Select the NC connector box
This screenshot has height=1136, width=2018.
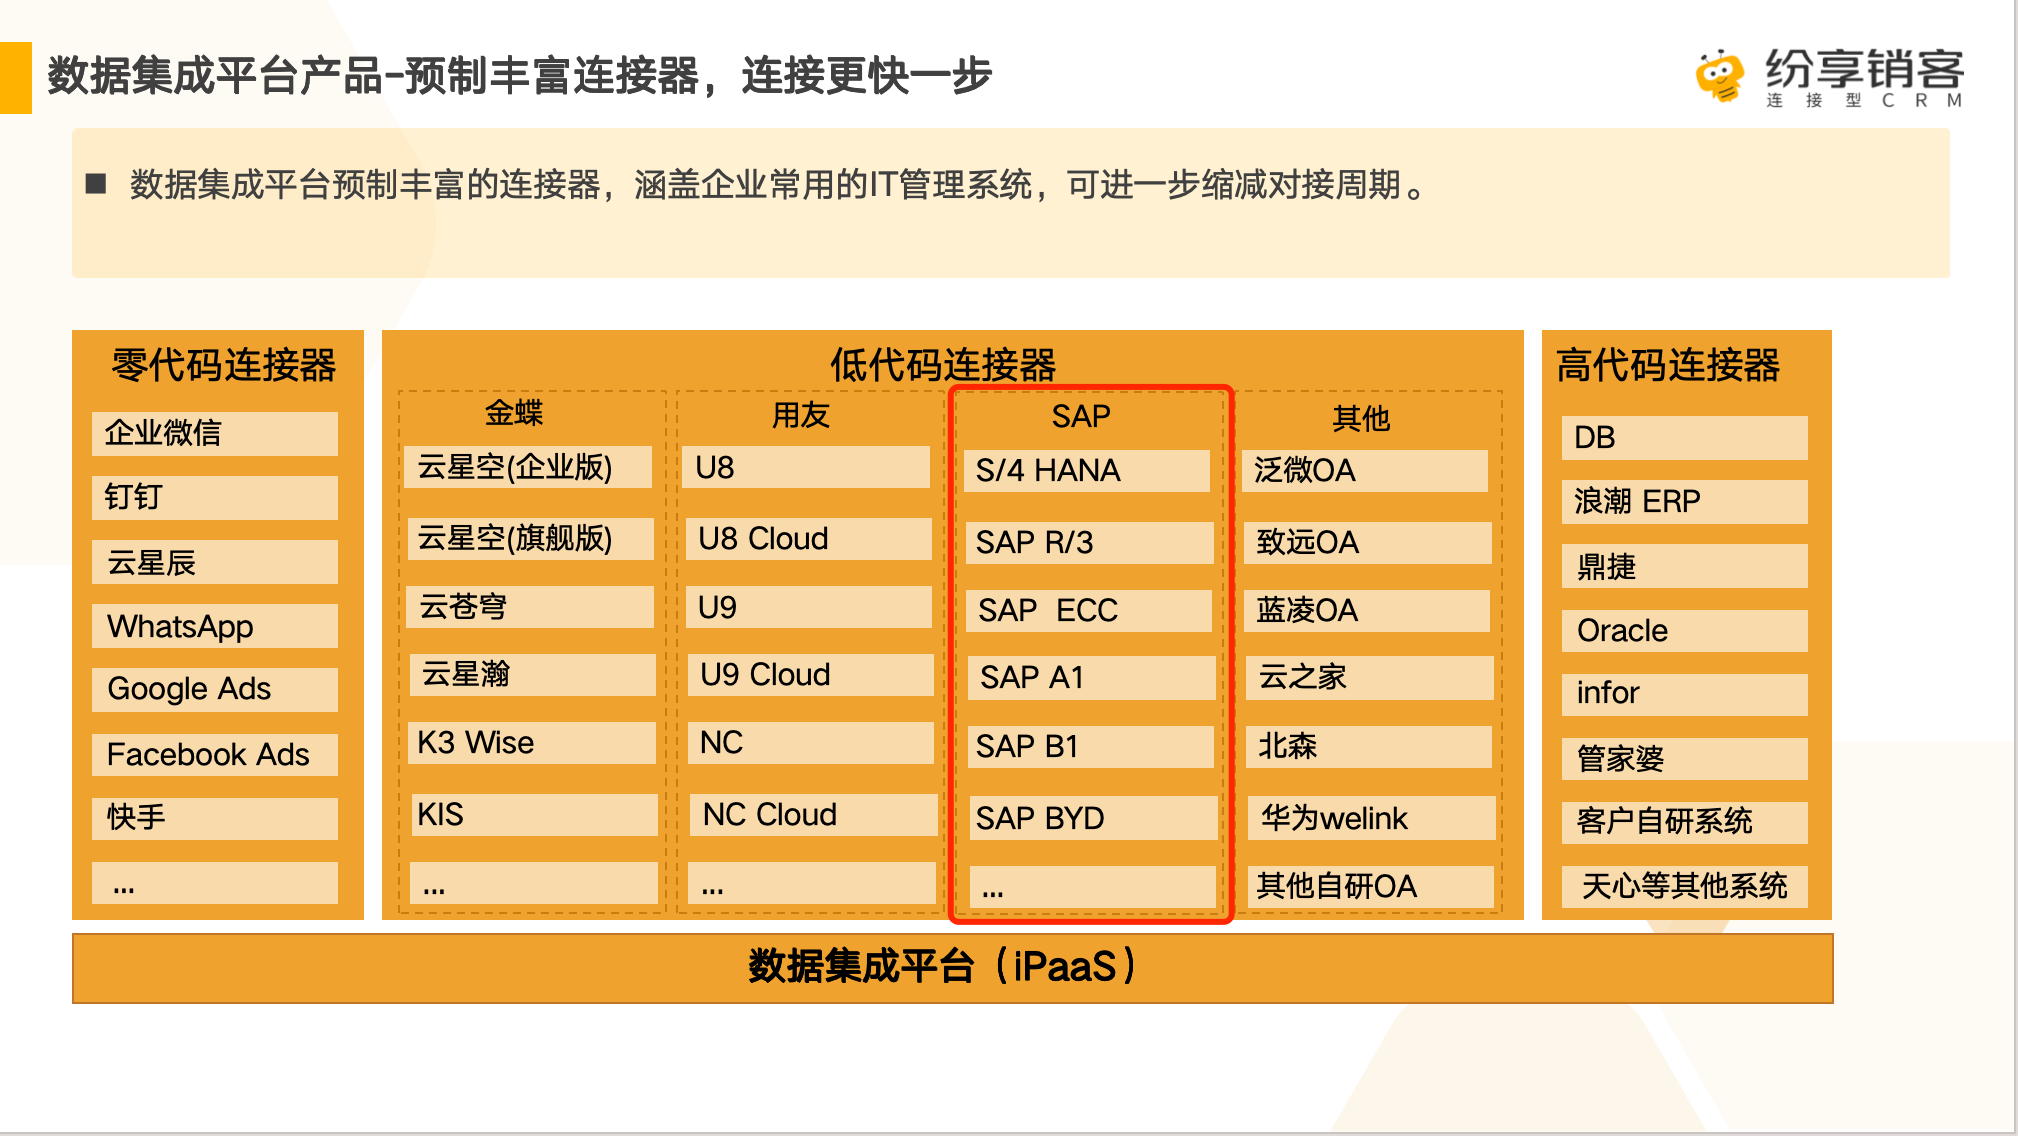810,743
